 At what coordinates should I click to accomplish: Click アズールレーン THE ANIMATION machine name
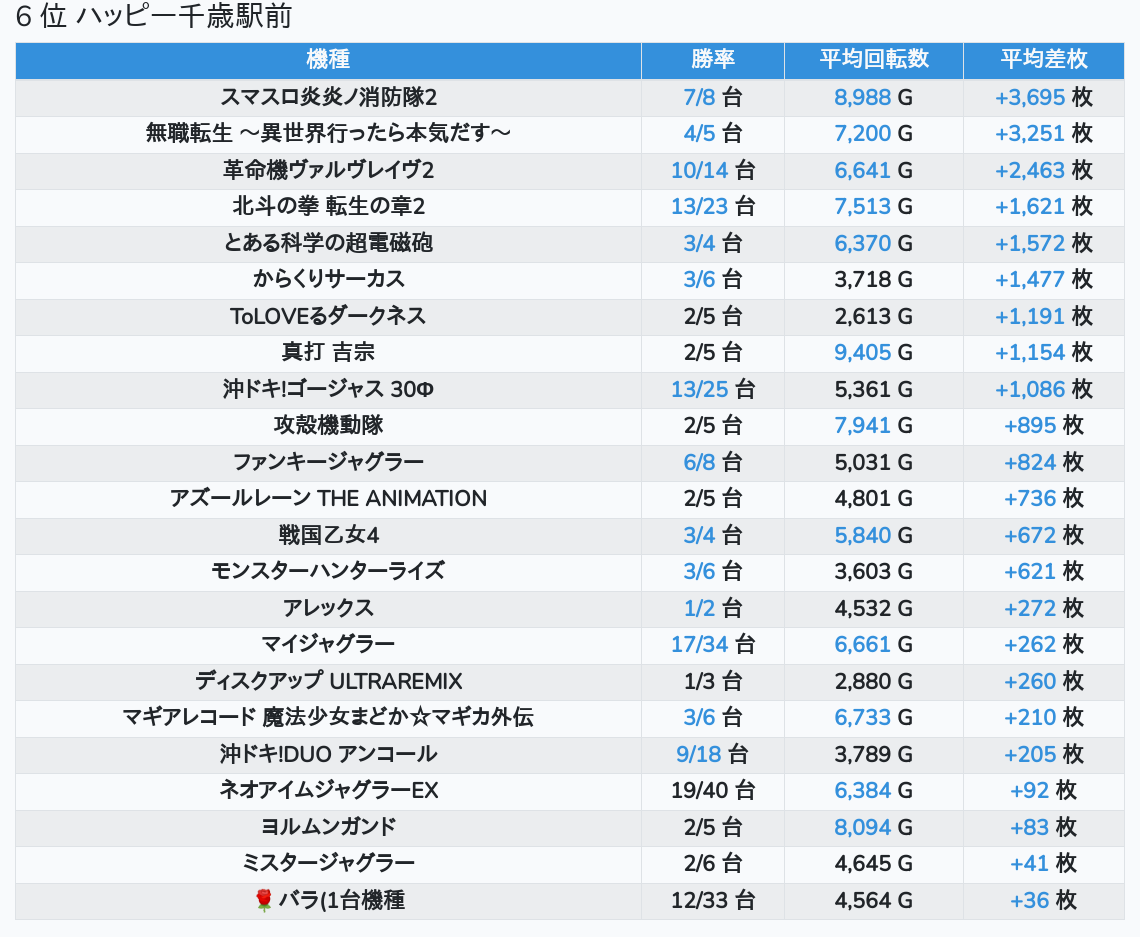pyautogui.click(x=328, y=498)
